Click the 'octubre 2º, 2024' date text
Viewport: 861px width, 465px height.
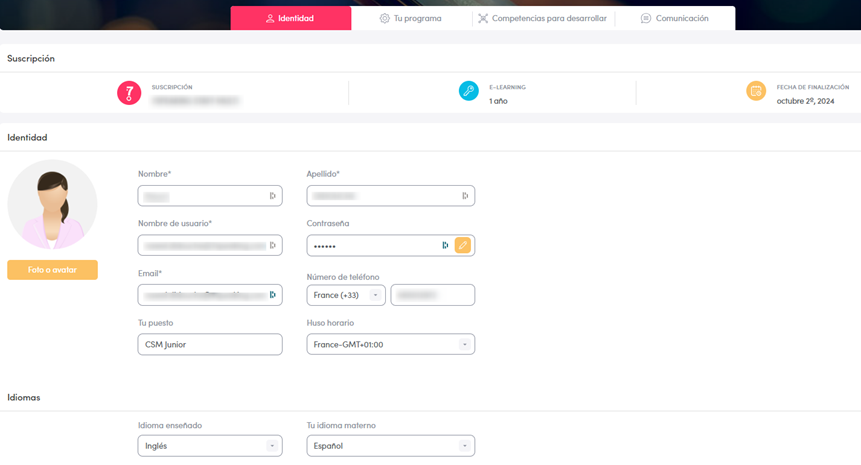(x=805, y=101)
